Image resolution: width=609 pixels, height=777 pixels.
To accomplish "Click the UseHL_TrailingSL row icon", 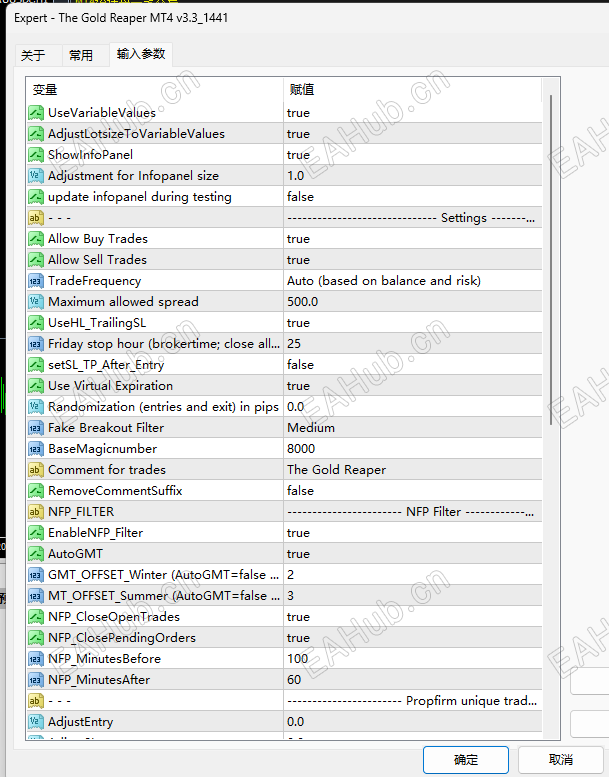I will (36, 323).
